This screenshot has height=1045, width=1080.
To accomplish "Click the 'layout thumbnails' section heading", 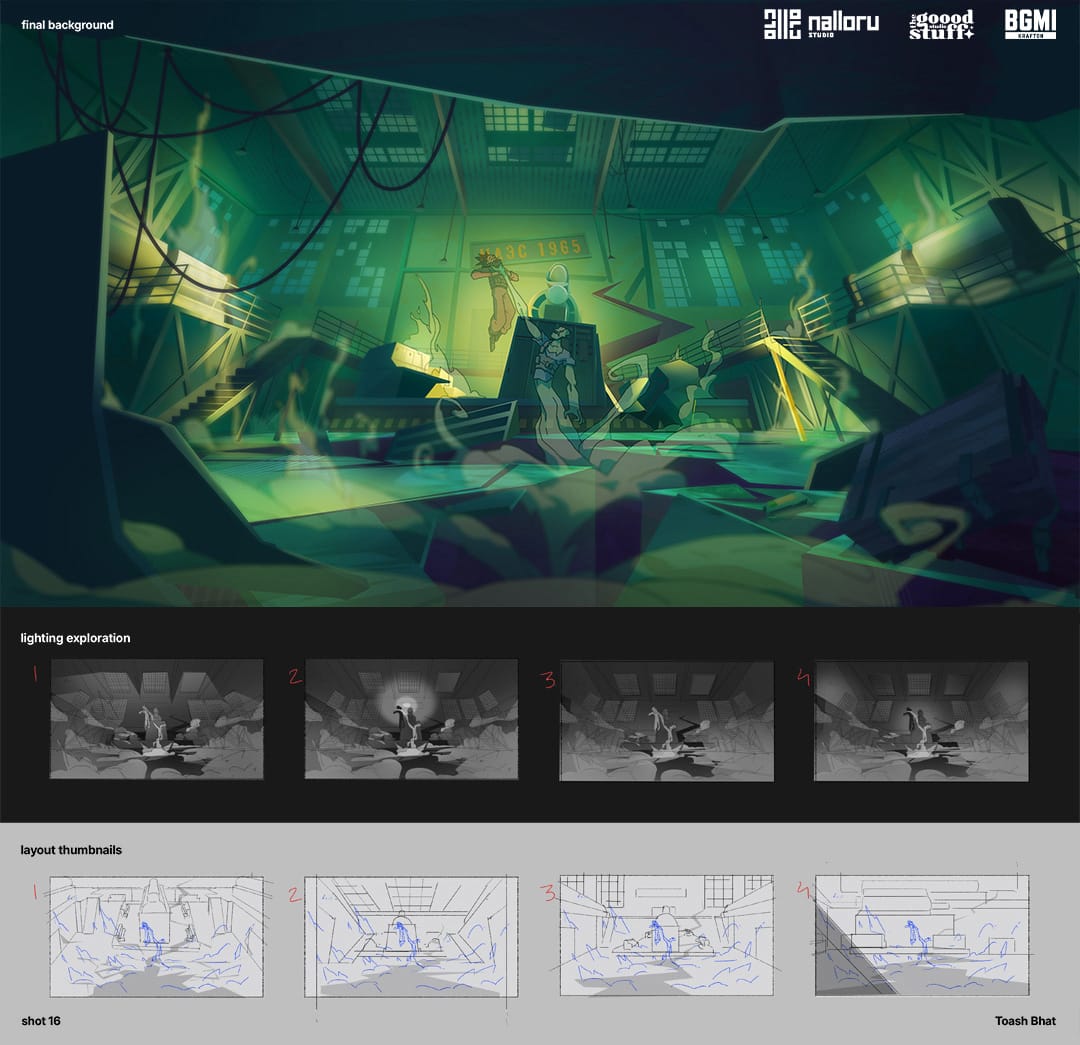I will click(71, 850).
